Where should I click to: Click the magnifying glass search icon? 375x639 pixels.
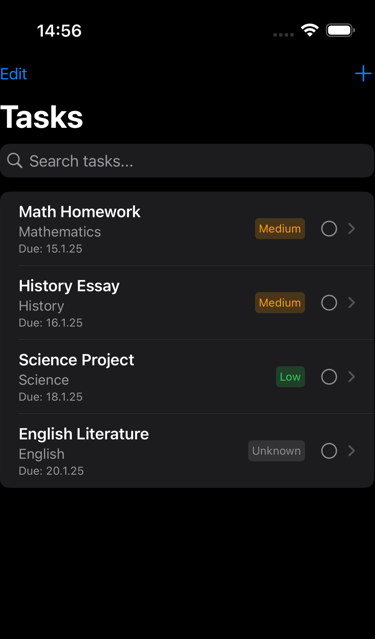pos(15,161)
